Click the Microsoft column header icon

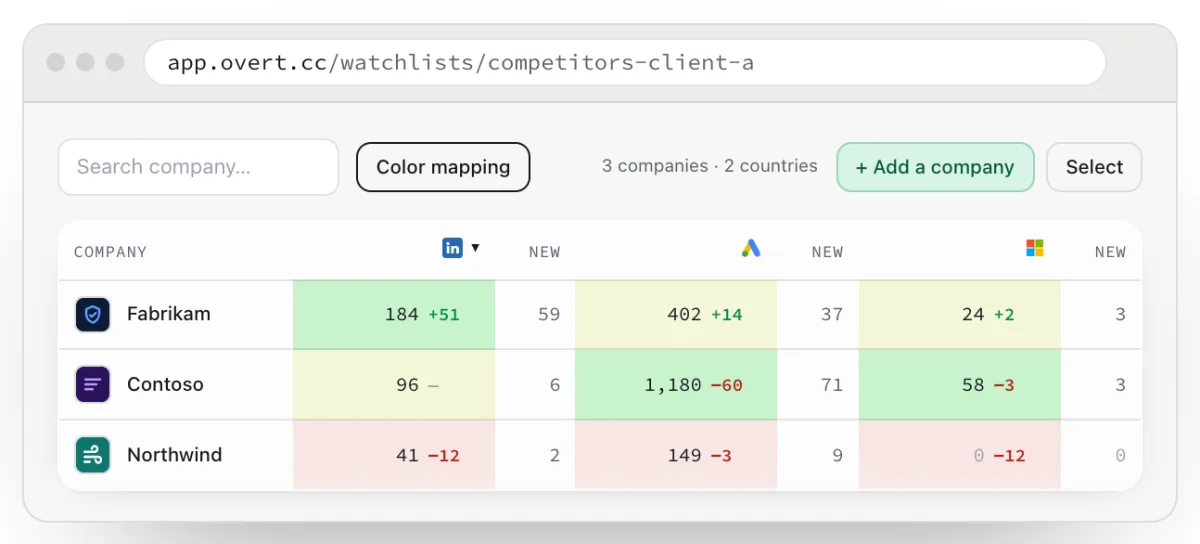[1035, 247]
